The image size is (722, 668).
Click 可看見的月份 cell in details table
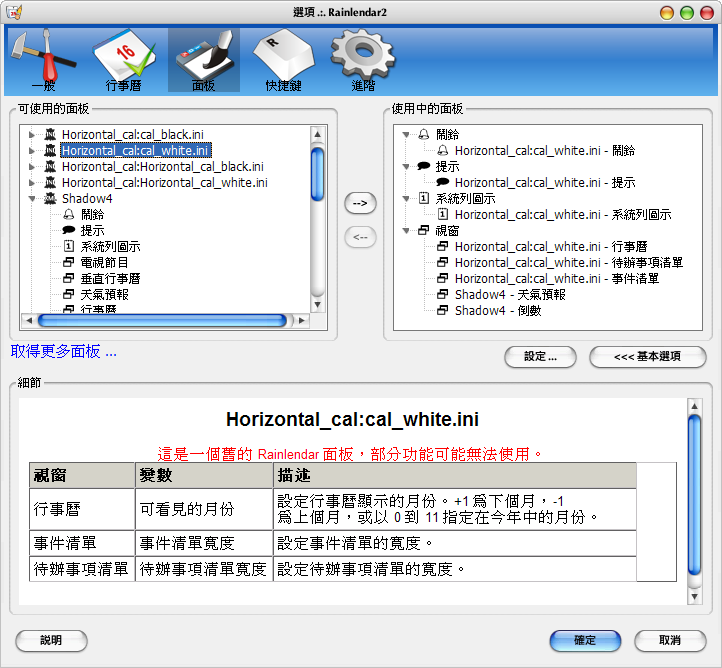(x=204, y=509)
